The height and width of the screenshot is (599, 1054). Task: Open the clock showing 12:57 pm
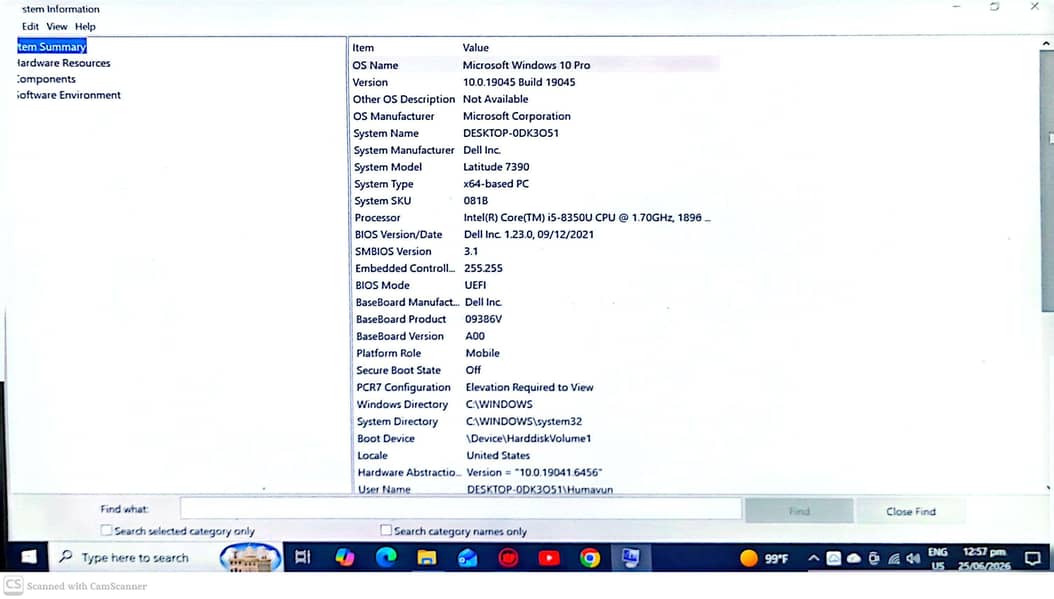[985, 558]
